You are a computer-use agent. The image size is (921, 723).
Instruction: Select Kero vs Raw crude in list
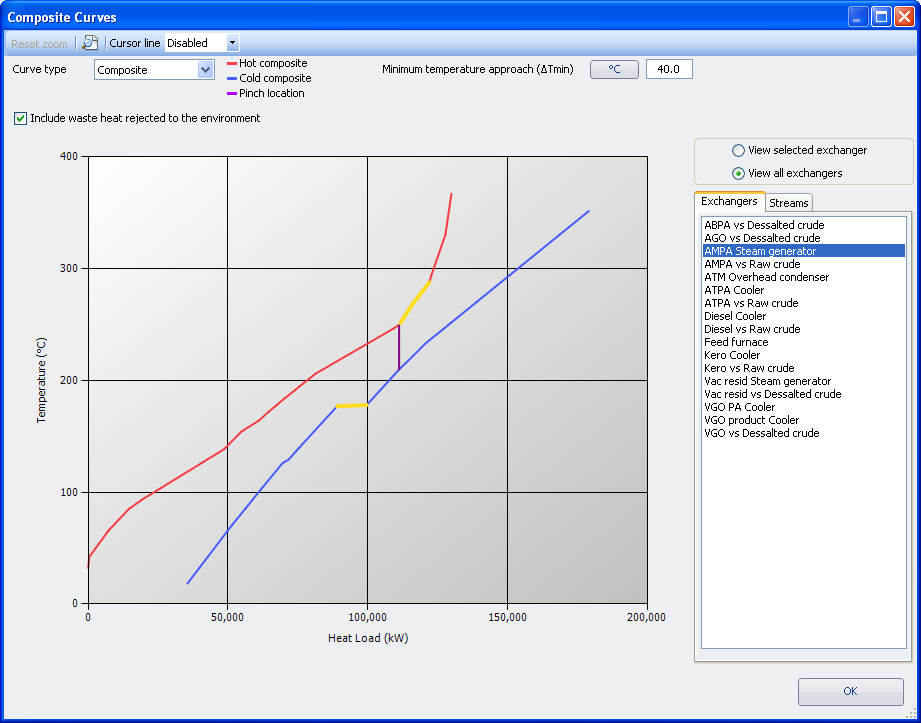pyautogui.click(x=804, y=368)
